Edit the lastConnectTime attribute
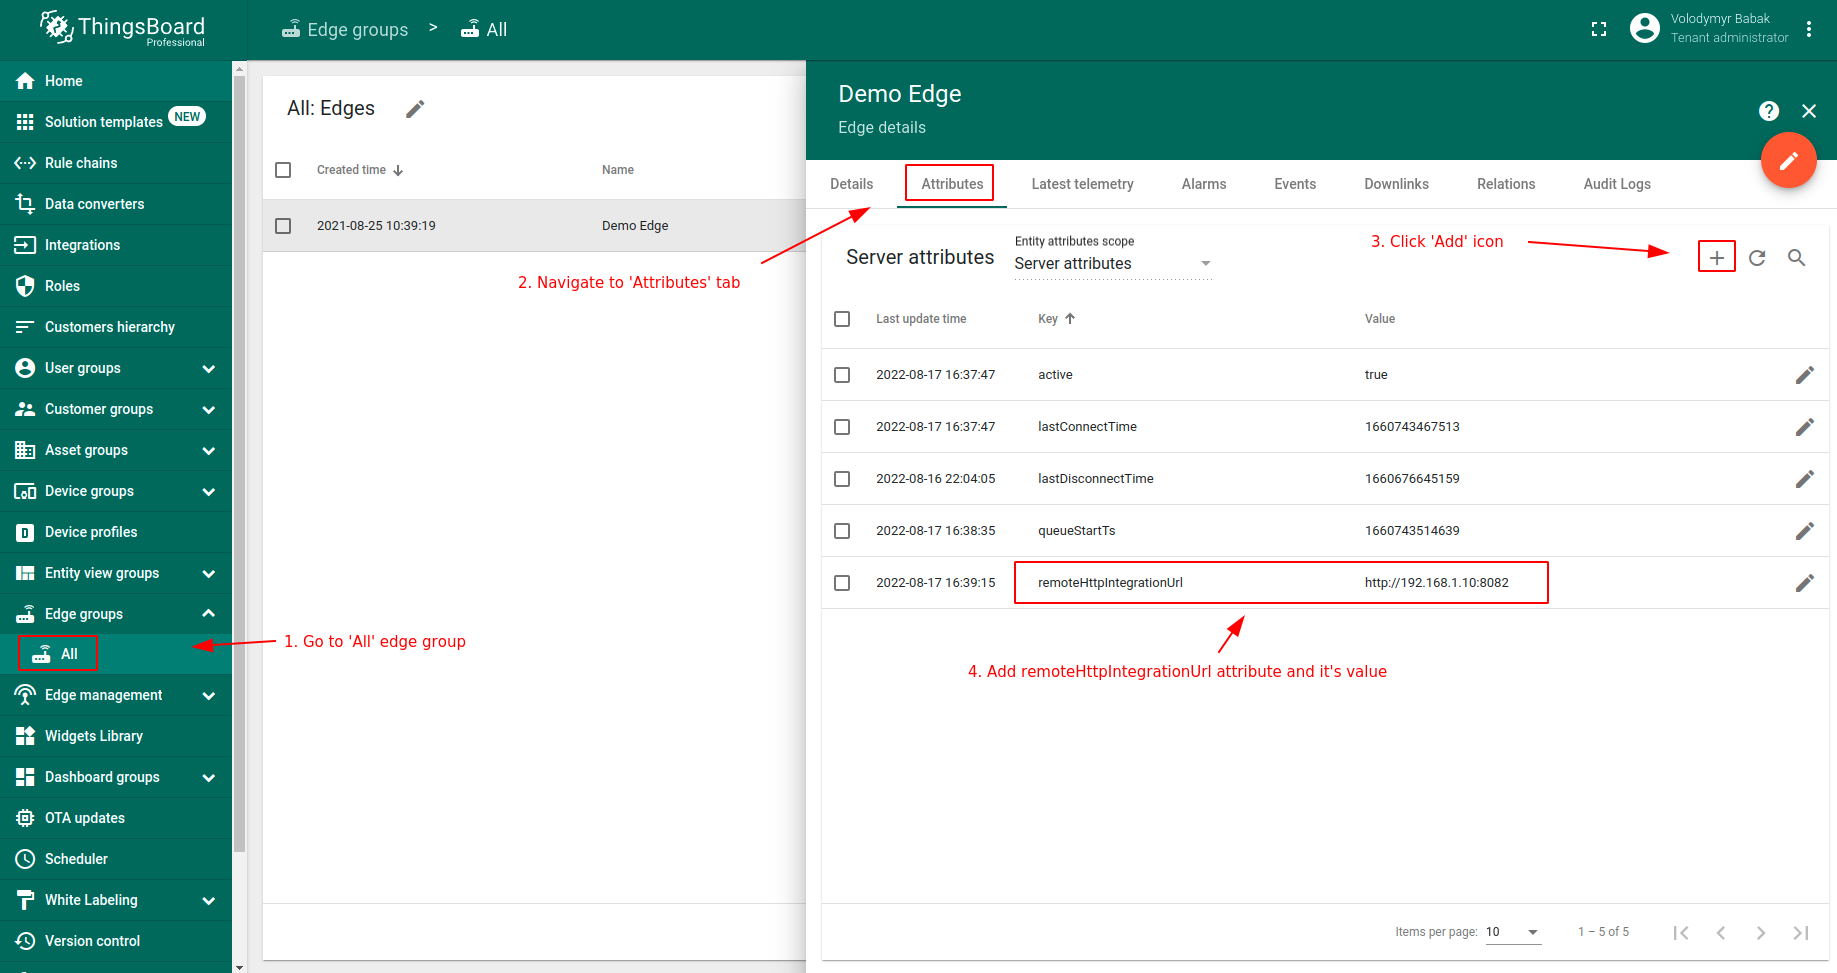Image resolution: width=1837 pixels, height=973 pixels. point(1805,427)
